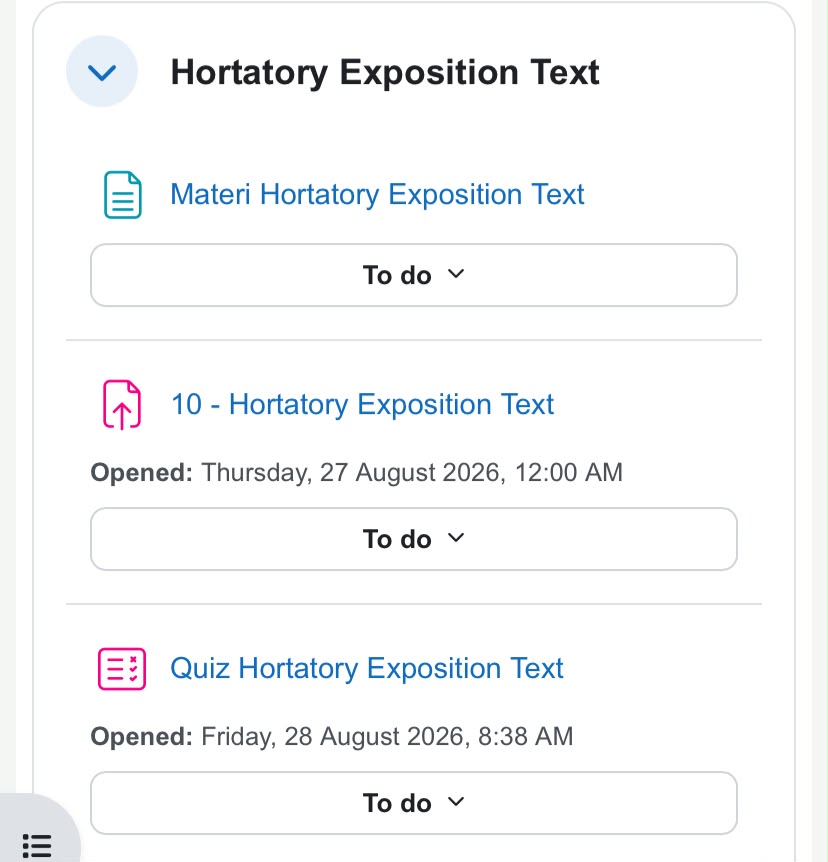The height and width of the screenshot is (862, 828).
Task: Click the Hortatory Exposition Text section heading
Action: pos(385,73)
